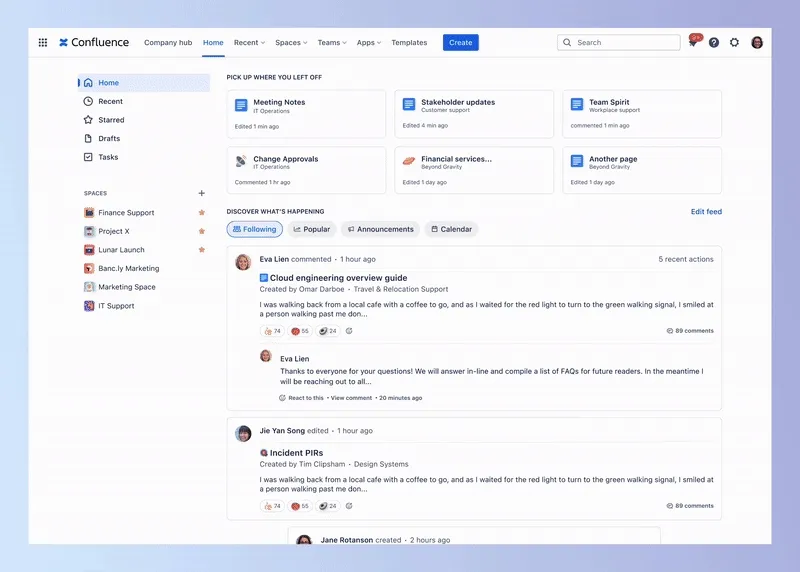Click thumbs-up 74 reaction on Cloud engineering post
The width and height of the screenshot is (800, 572).
272,331
